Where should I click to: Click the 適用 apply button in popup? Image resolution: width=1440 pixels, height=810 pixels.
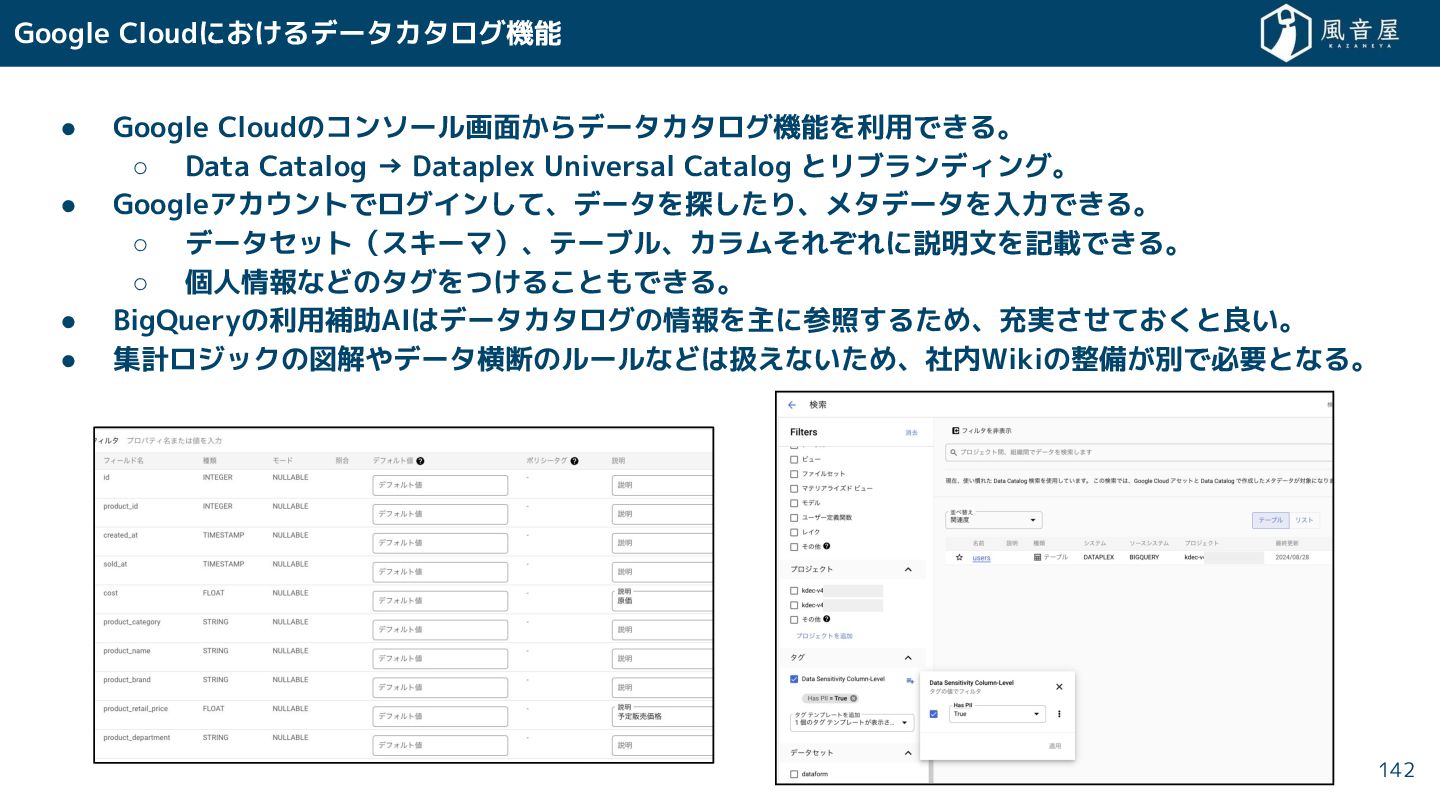pyautogui.click(x=1055, y=746)
